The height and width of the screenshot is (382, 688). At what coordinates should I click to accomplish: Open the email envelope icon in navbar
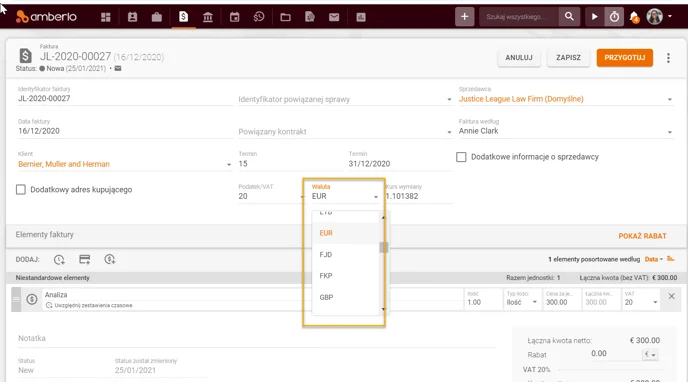[x=334, y=17]
